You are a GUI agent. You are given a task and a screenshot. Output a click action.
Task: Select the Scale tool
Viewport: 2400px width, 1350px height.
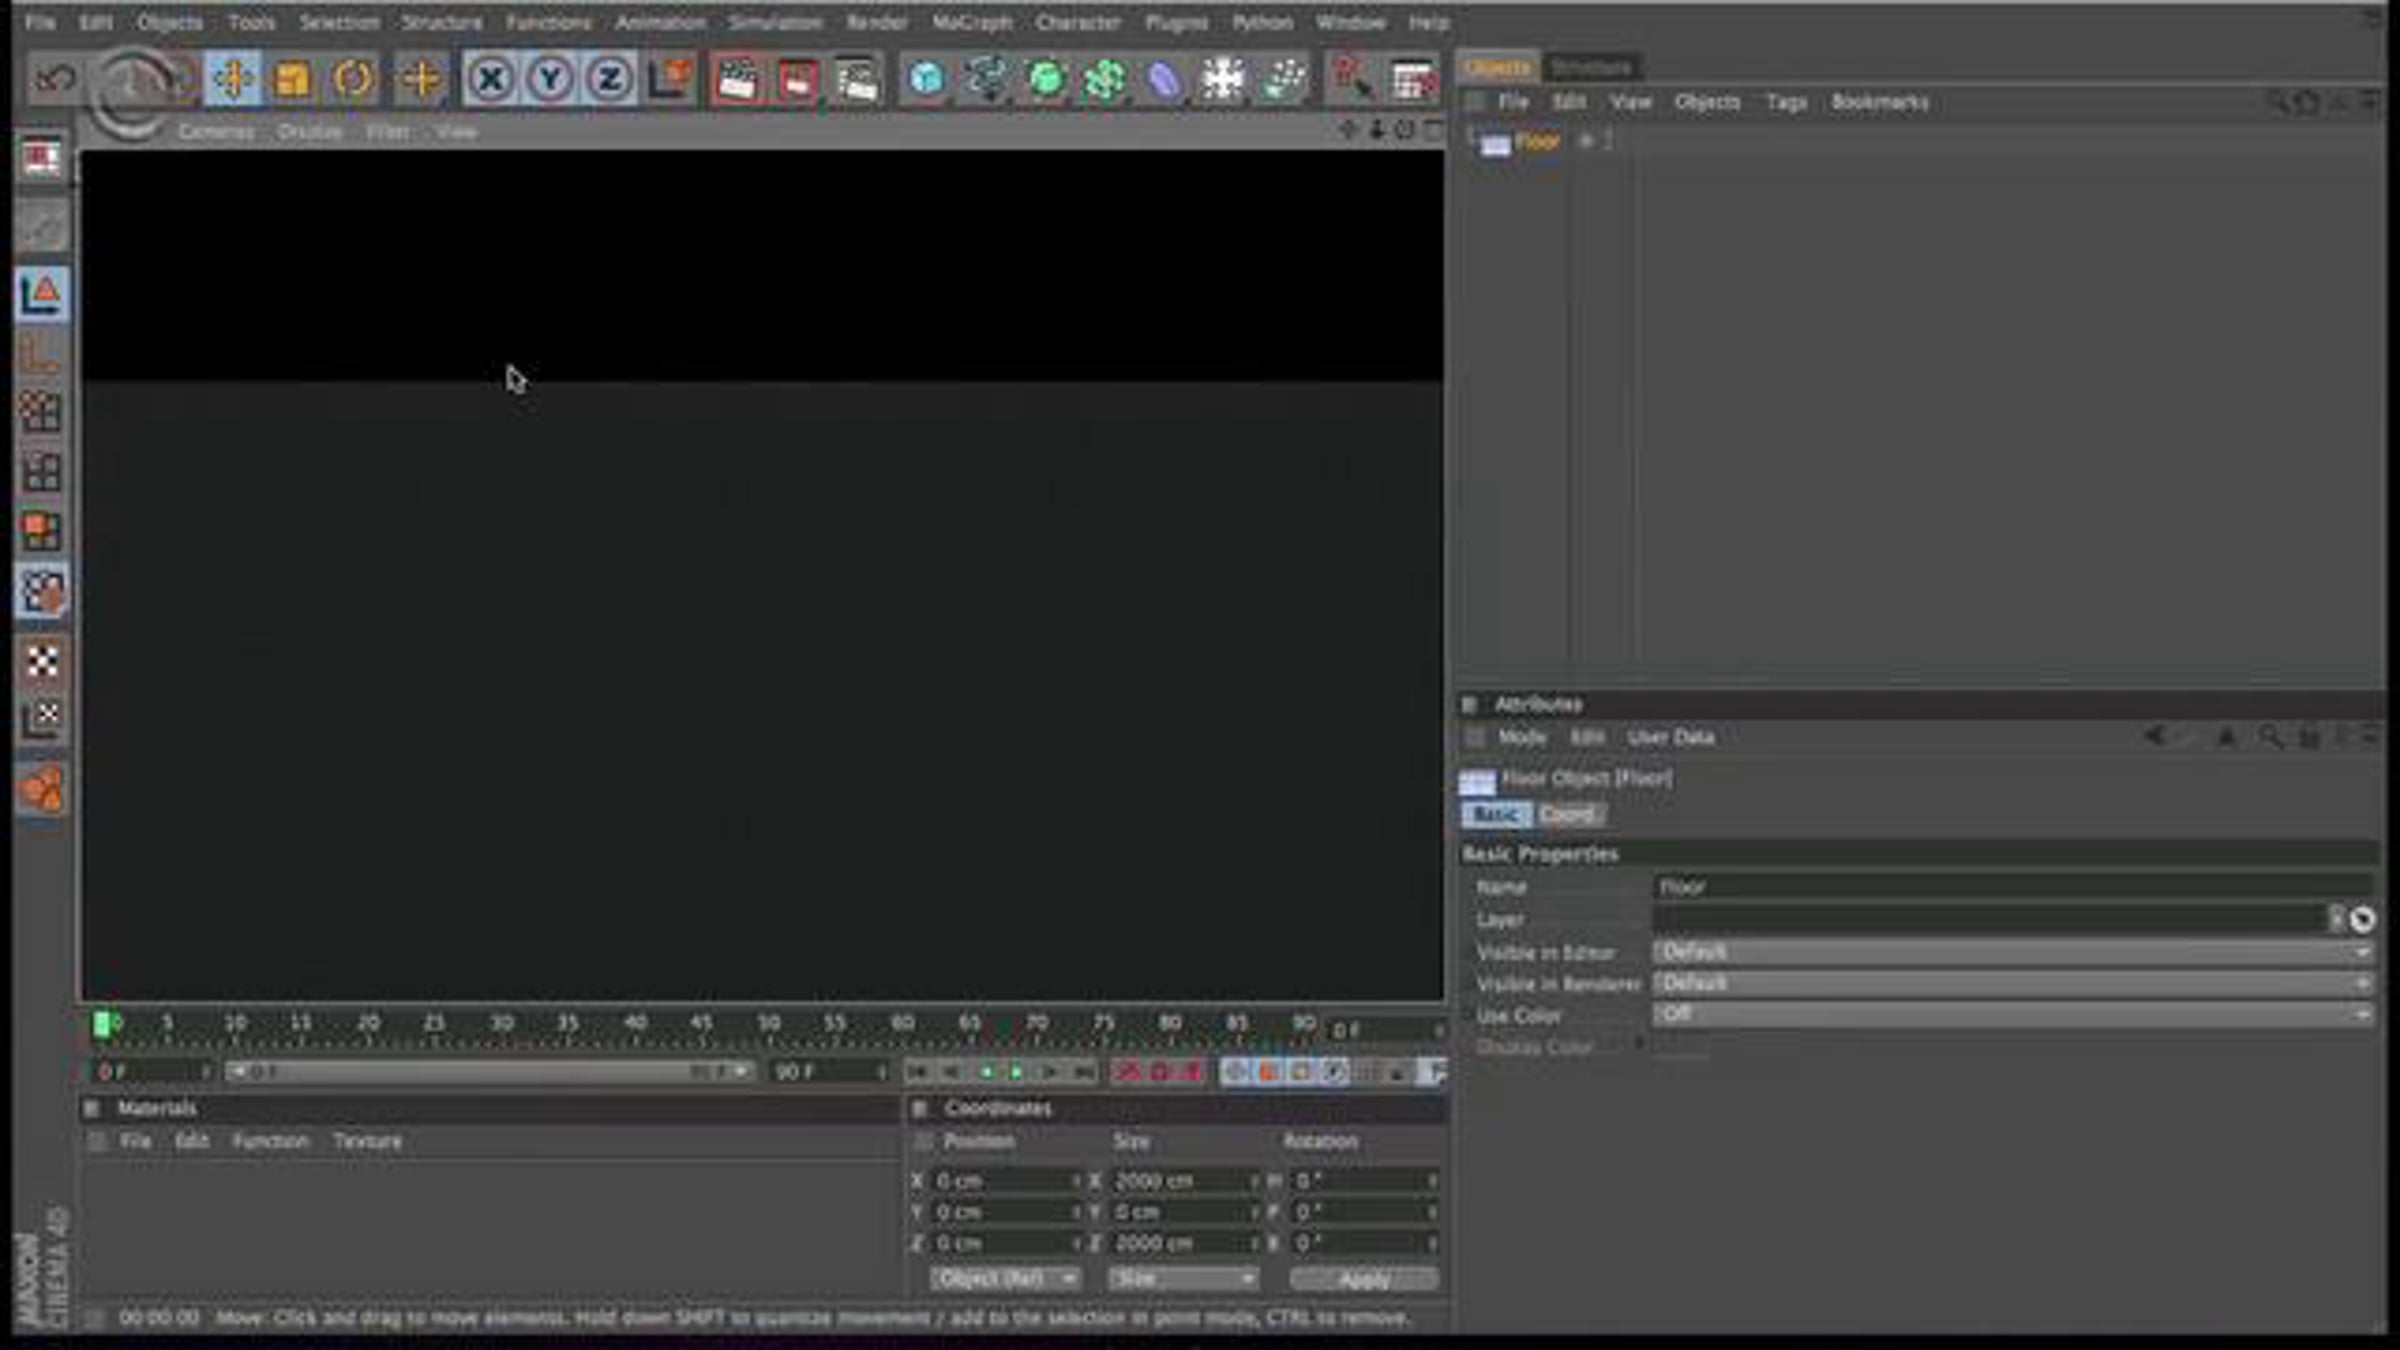(x=292, y=78)
